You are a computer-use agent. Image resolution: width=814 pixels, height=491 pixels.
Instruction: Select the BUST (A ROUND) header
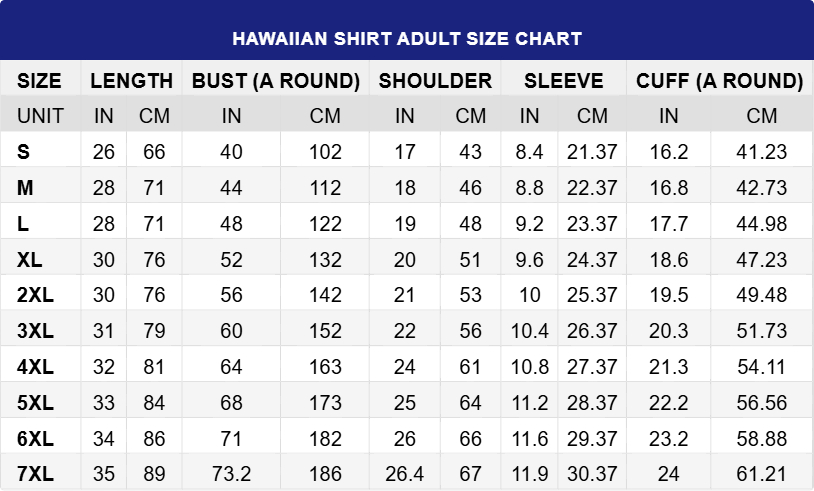click(276, 81)
